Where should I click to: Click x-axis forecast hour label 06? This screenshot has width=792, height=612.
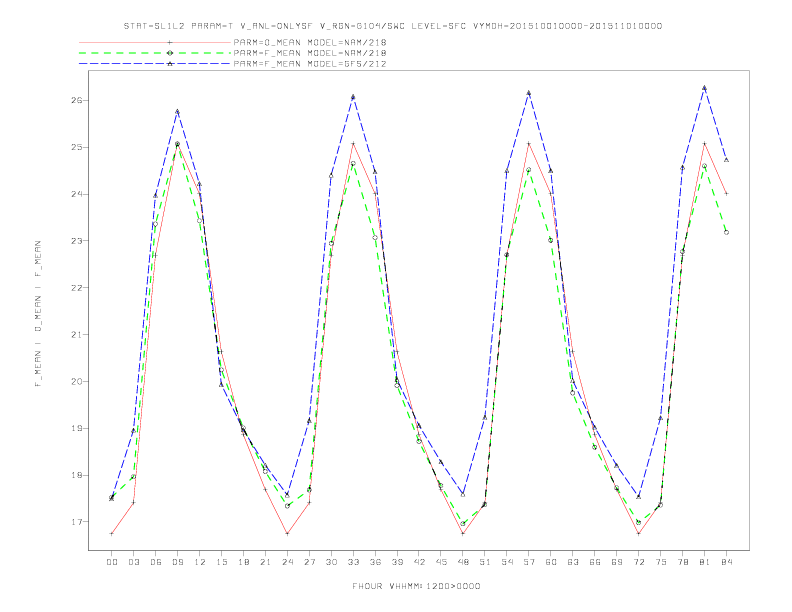[x=156, y=562]
